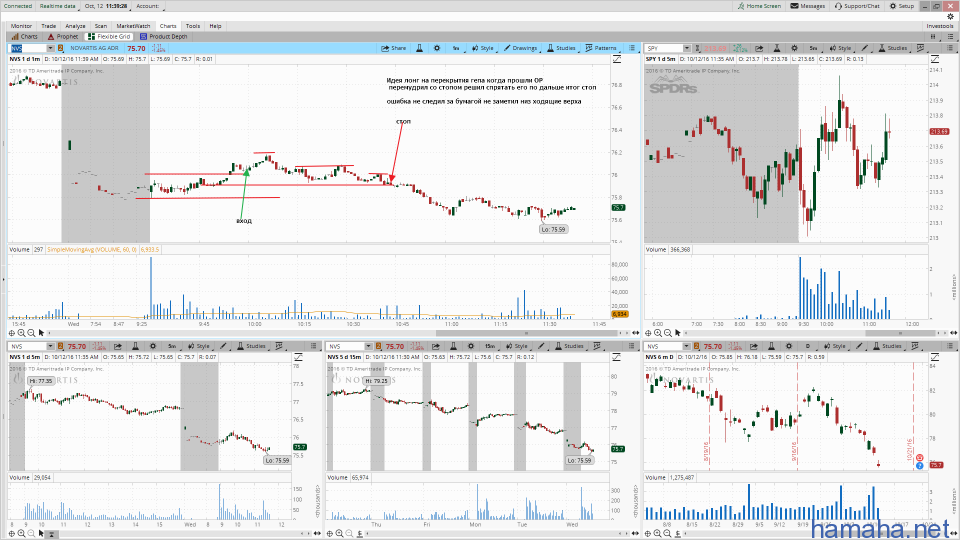Click the Home Screen button
The image size is (960, 540).
click(x=759, y=6)
